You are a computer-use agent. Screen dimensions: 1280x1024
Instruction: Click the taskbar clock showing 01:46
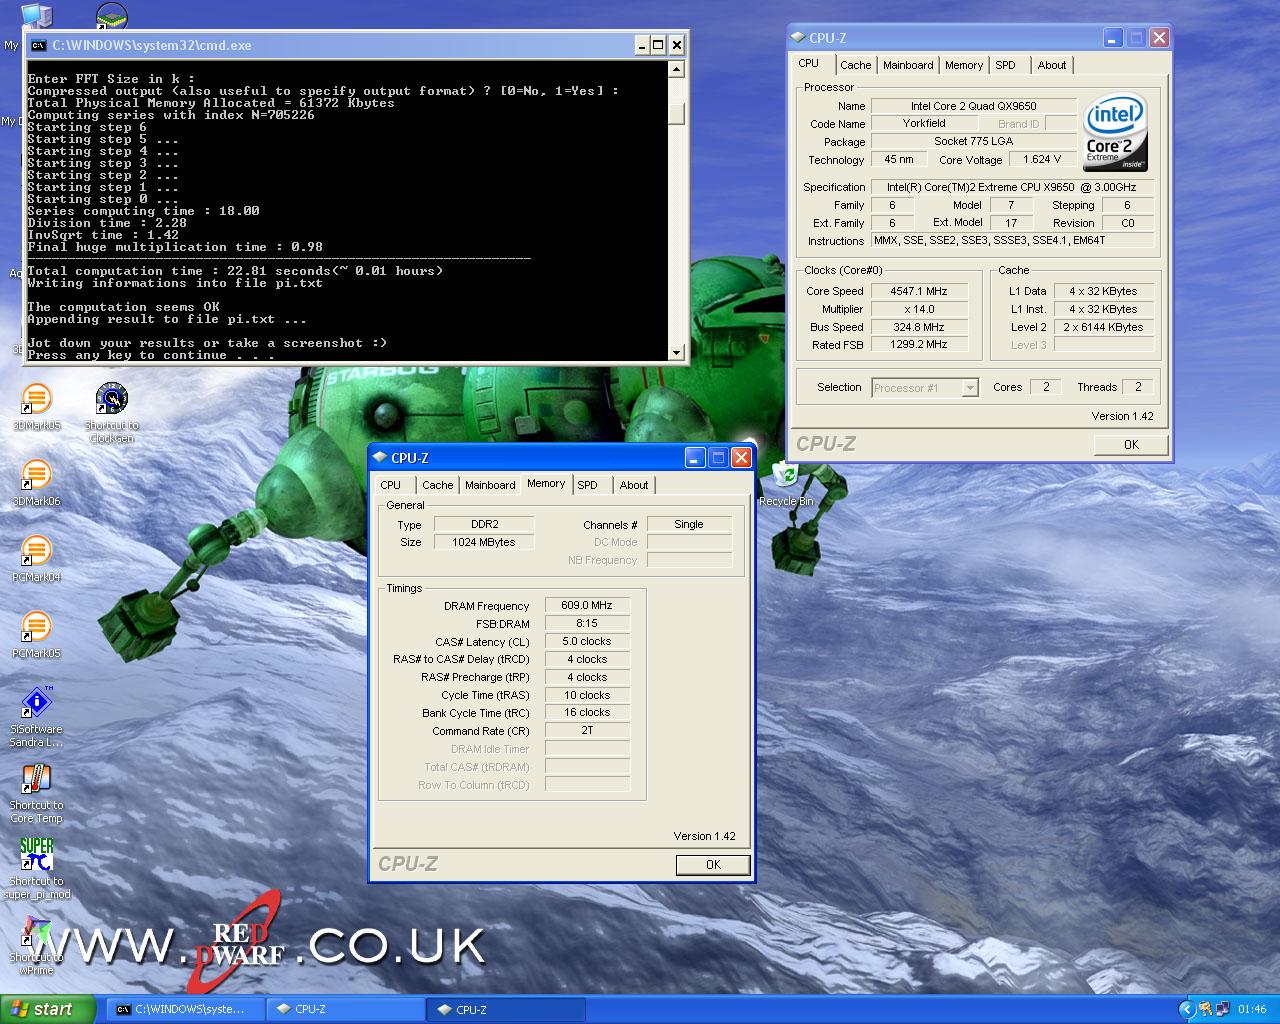click(x=1252, y=1010)
